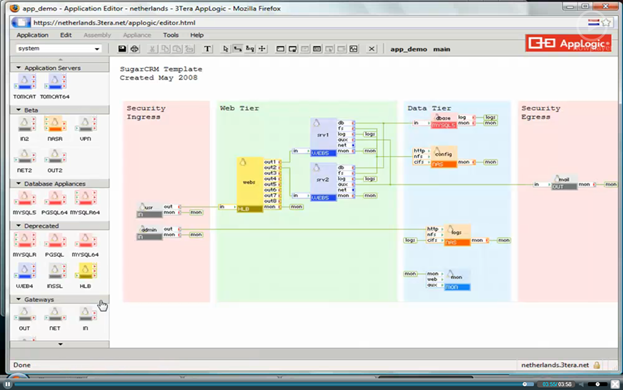Select the Text annotation tool
The image size is (623, 390).
pos(207,49)
